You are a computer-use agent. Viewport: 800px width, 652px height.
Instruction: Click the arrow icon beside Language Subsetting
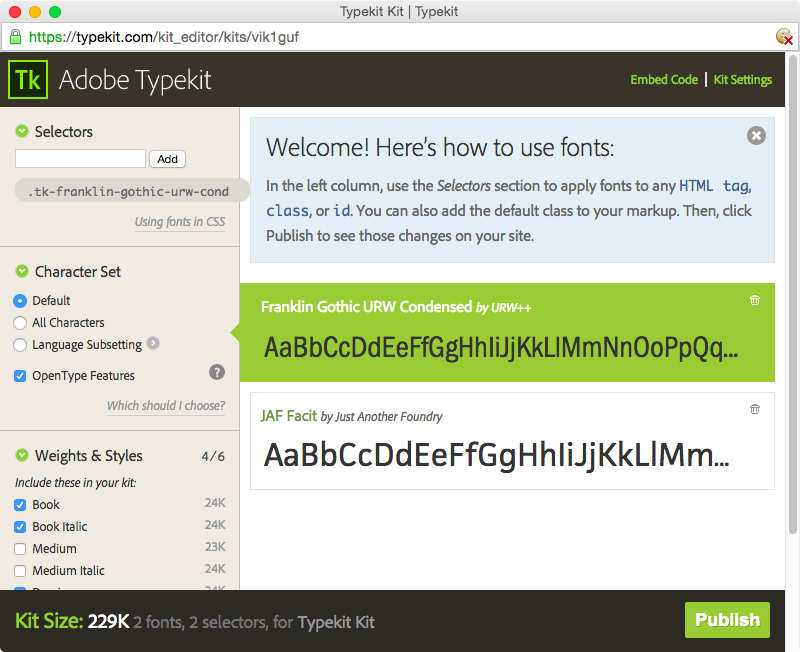pyautogui.click(x=153, y=343)
